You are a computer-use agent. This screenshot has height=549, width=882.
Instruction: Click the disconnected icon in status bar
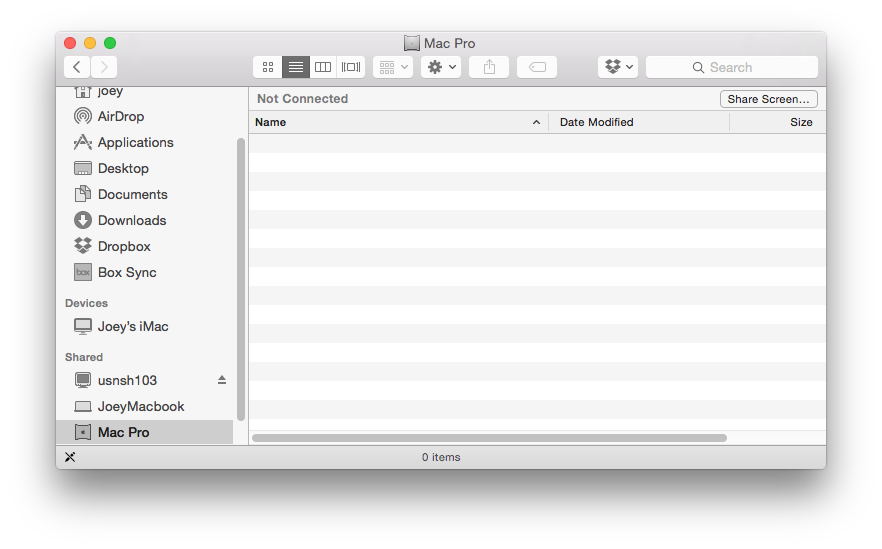pyautogui.click(x=70, y=457)
